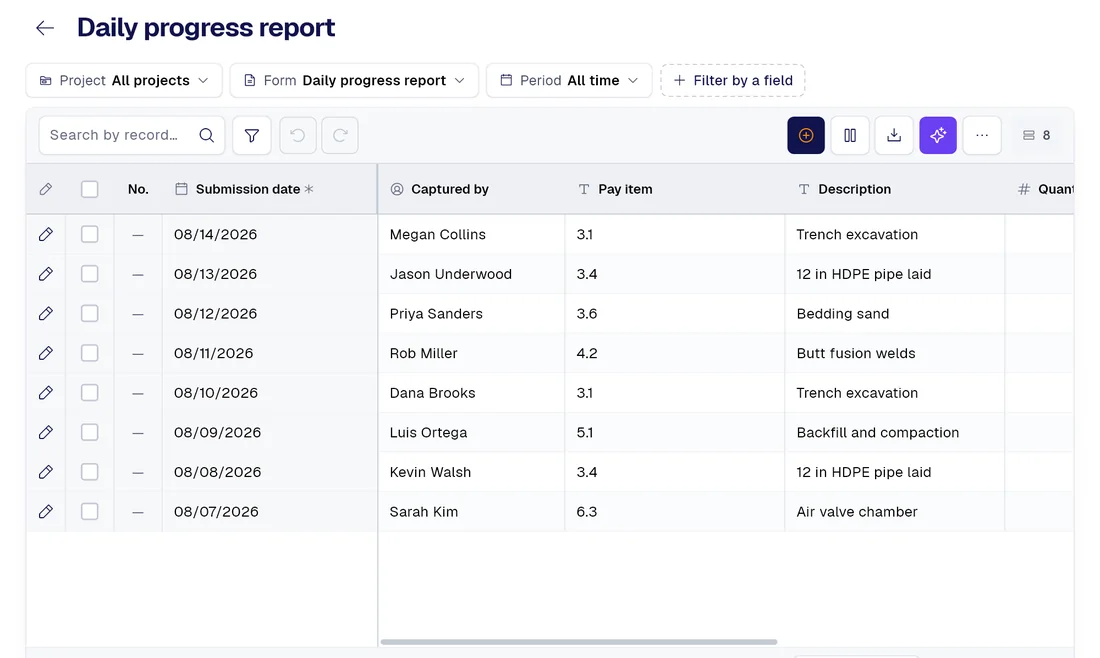This screenshot has width=1100, height=658.
Task: Check the 08/08/2026 row checkbox
Action: [x=90, y=472]
